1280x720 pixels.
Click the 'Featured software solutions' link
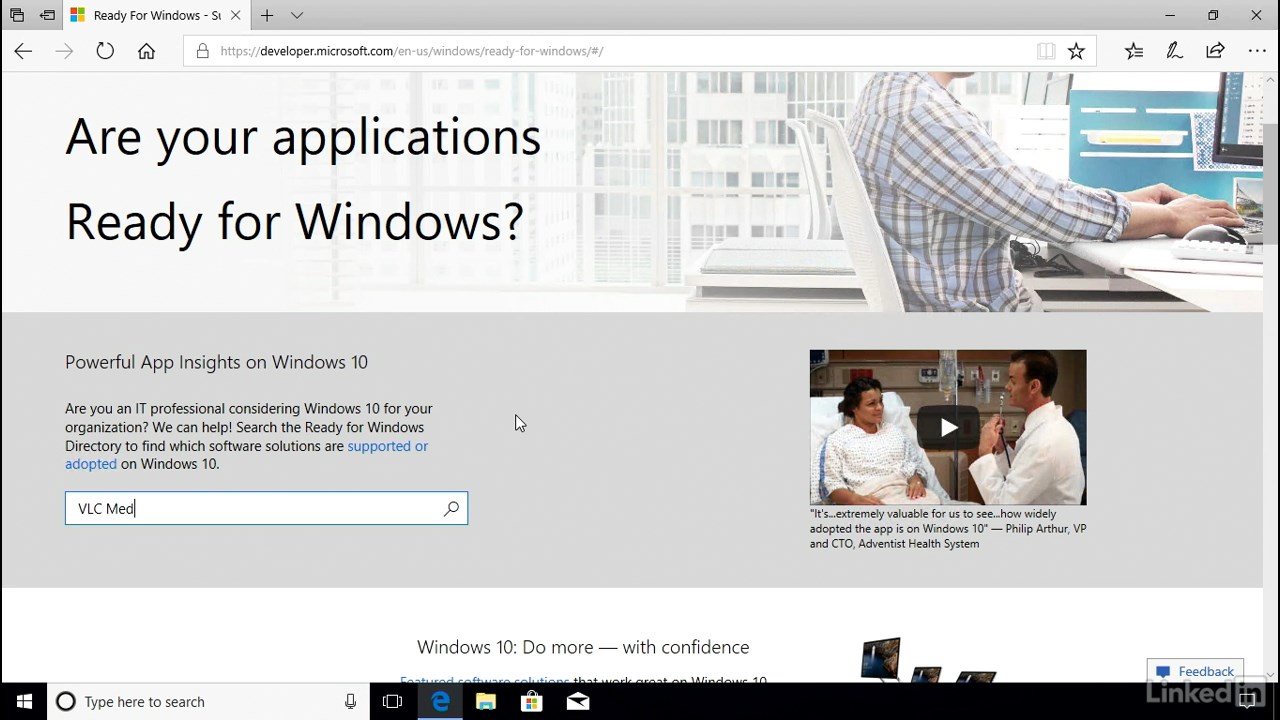pyautogui.click(x=484, y=681)
